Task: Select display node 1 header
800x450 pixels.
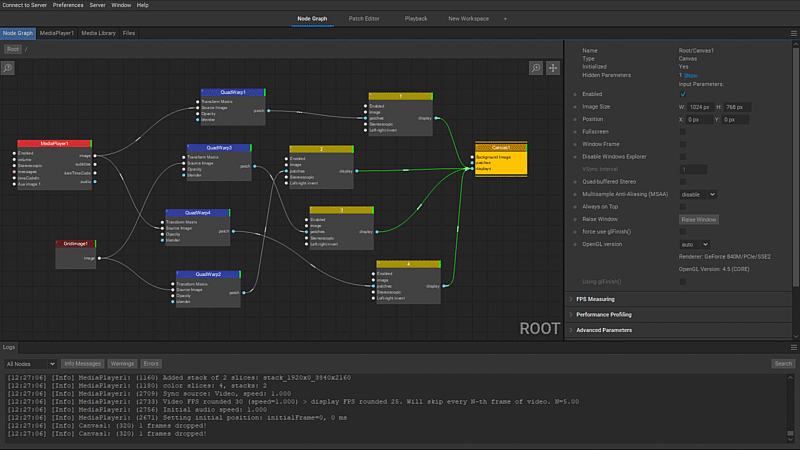Action: 401,96
